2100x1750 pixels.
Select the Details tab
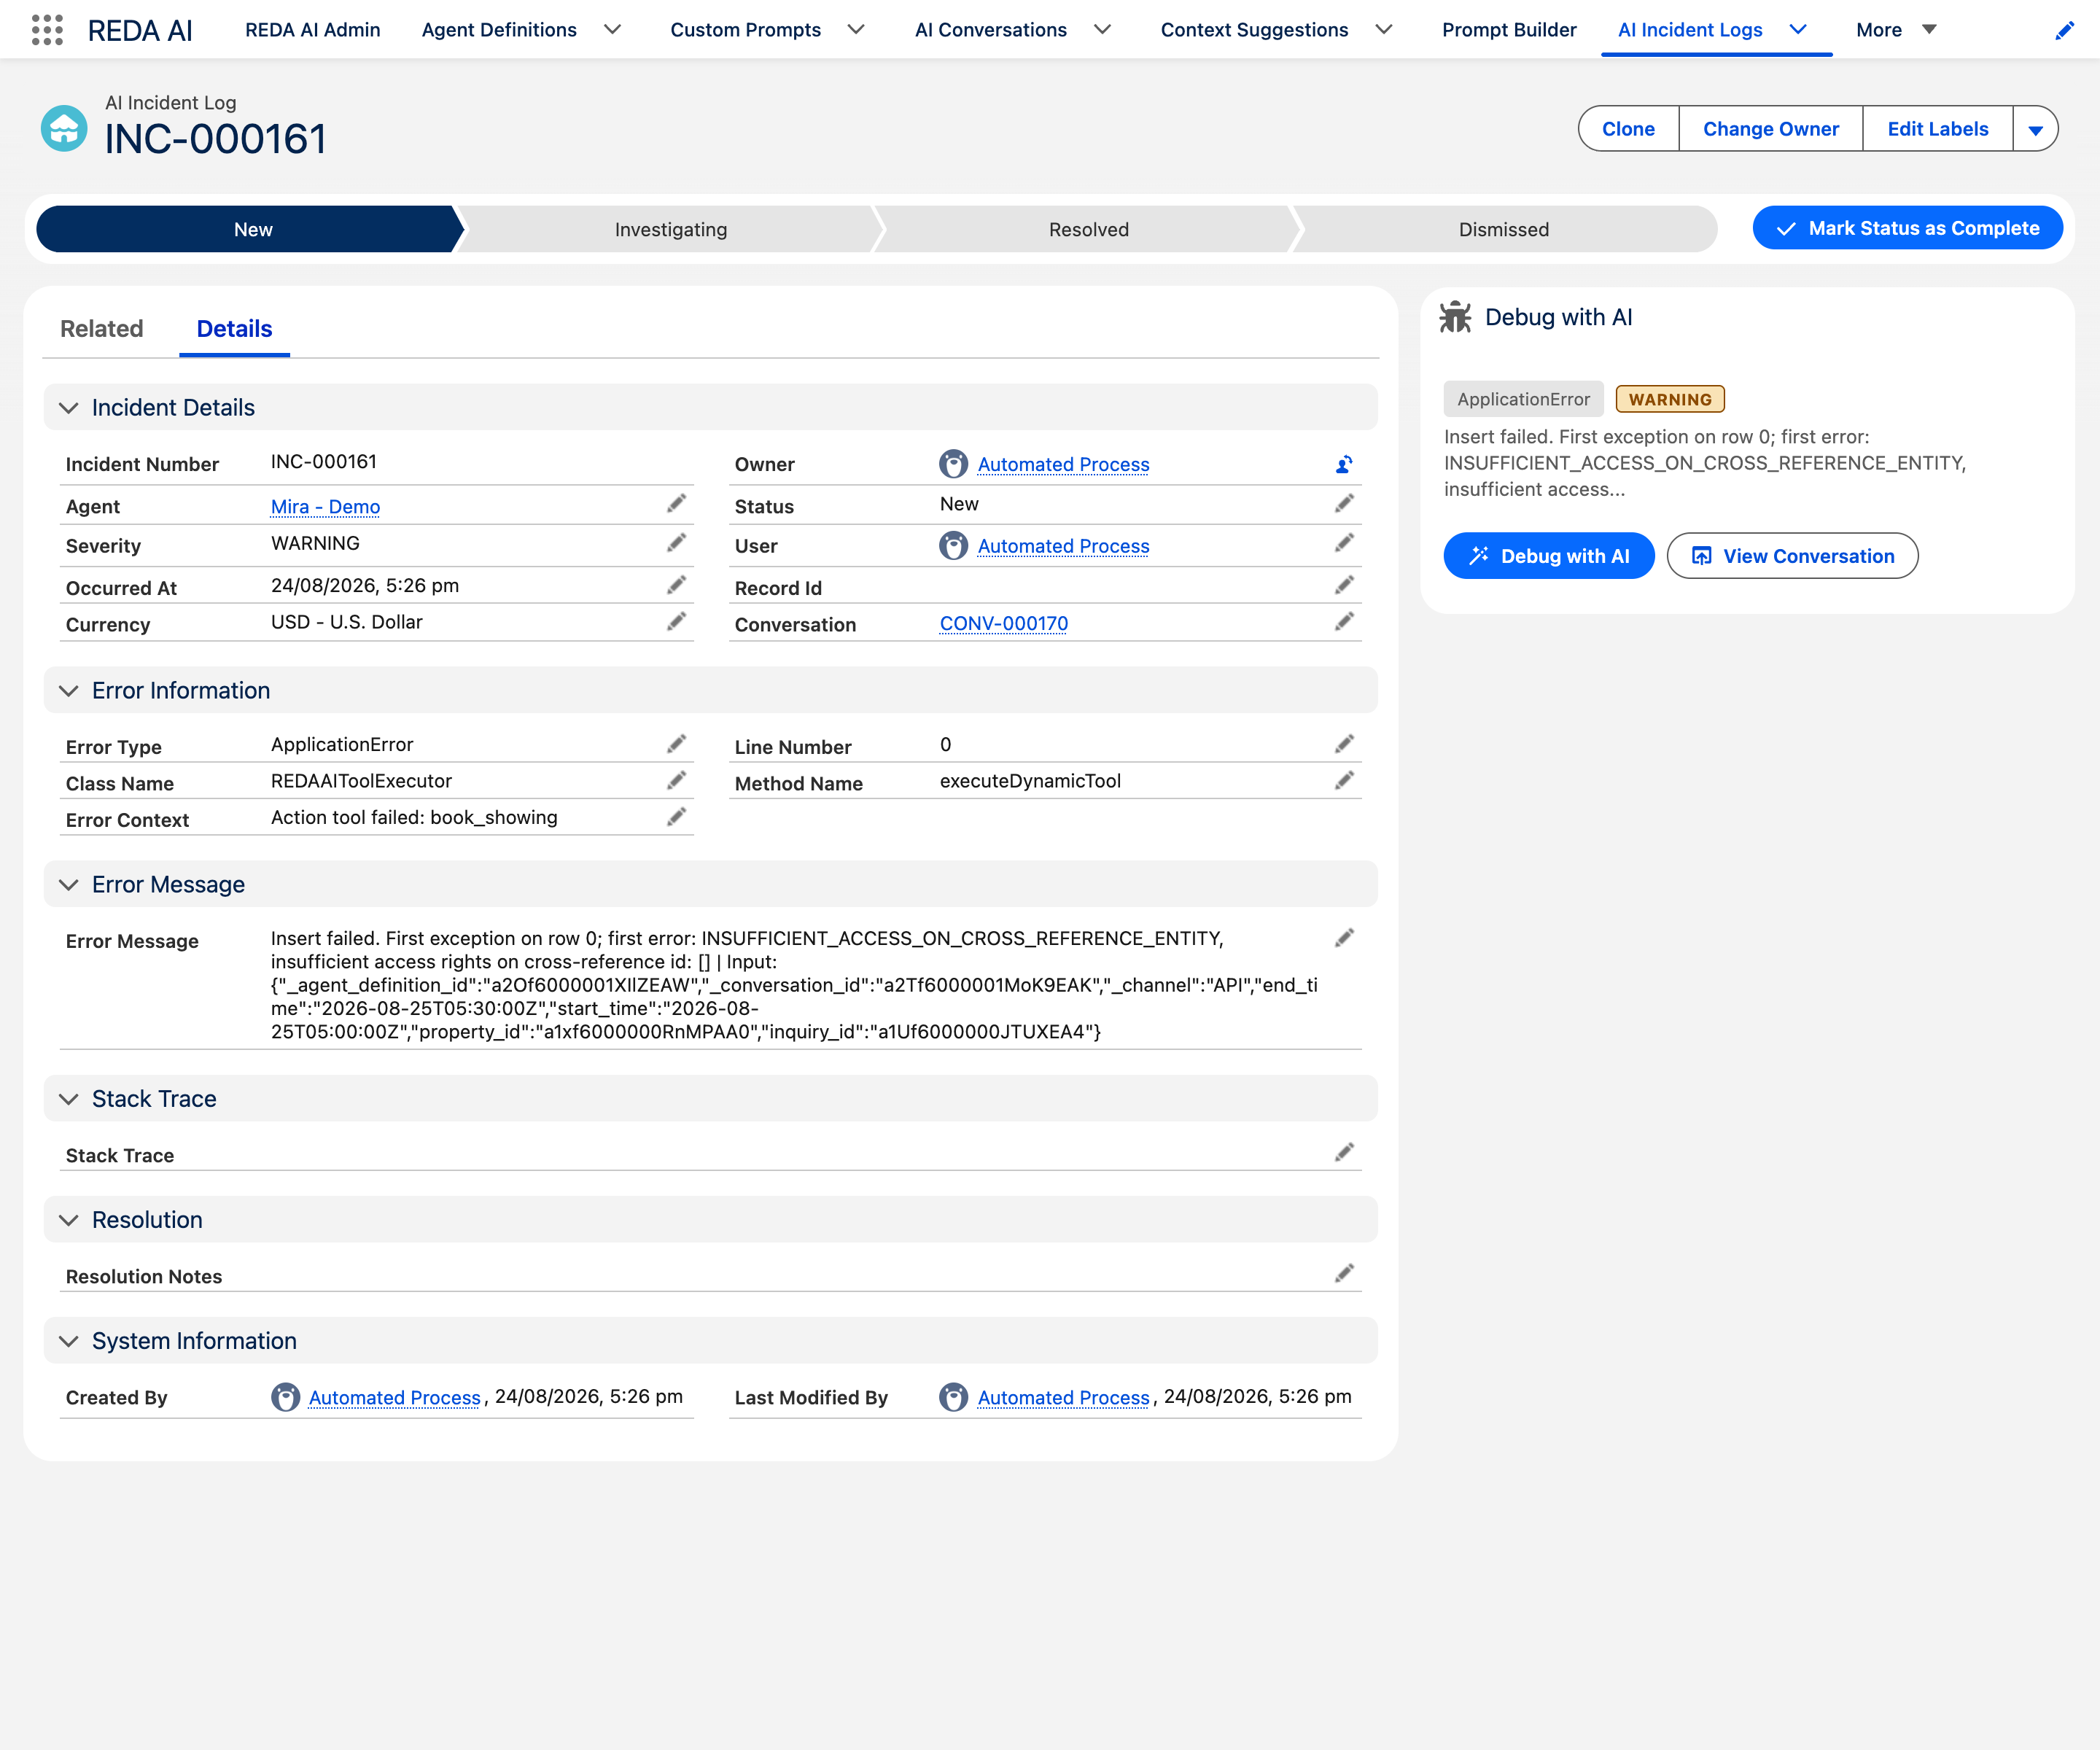234,329
